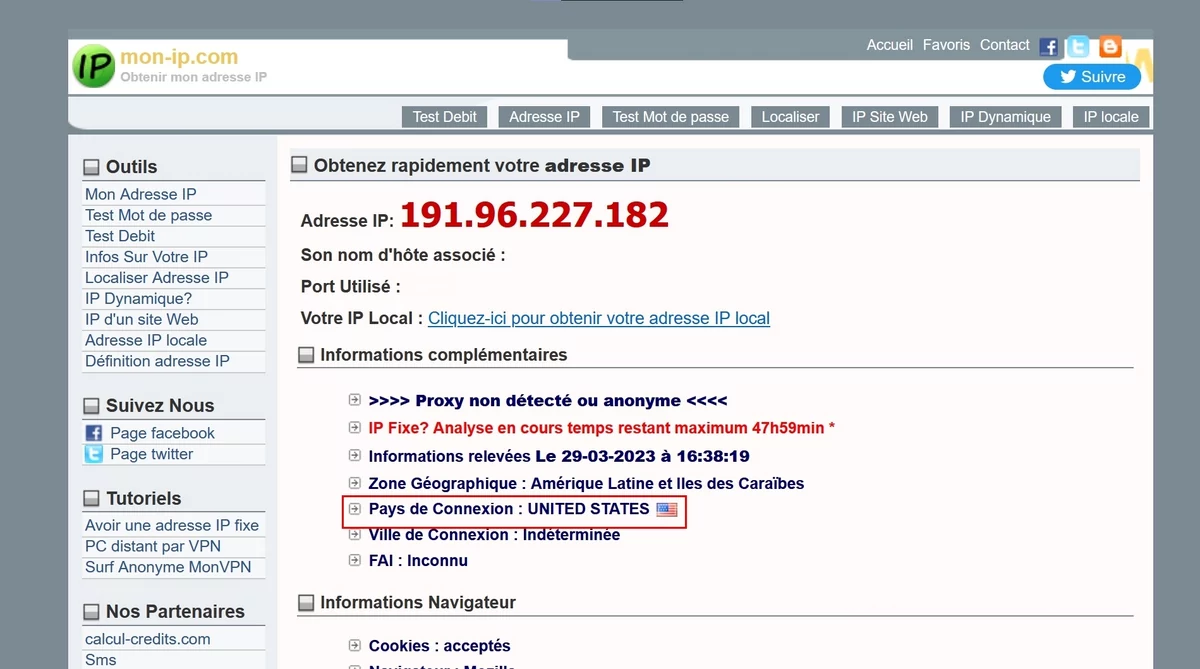
Task: Open Définition adresse IP link
Action: pos(157,362)
